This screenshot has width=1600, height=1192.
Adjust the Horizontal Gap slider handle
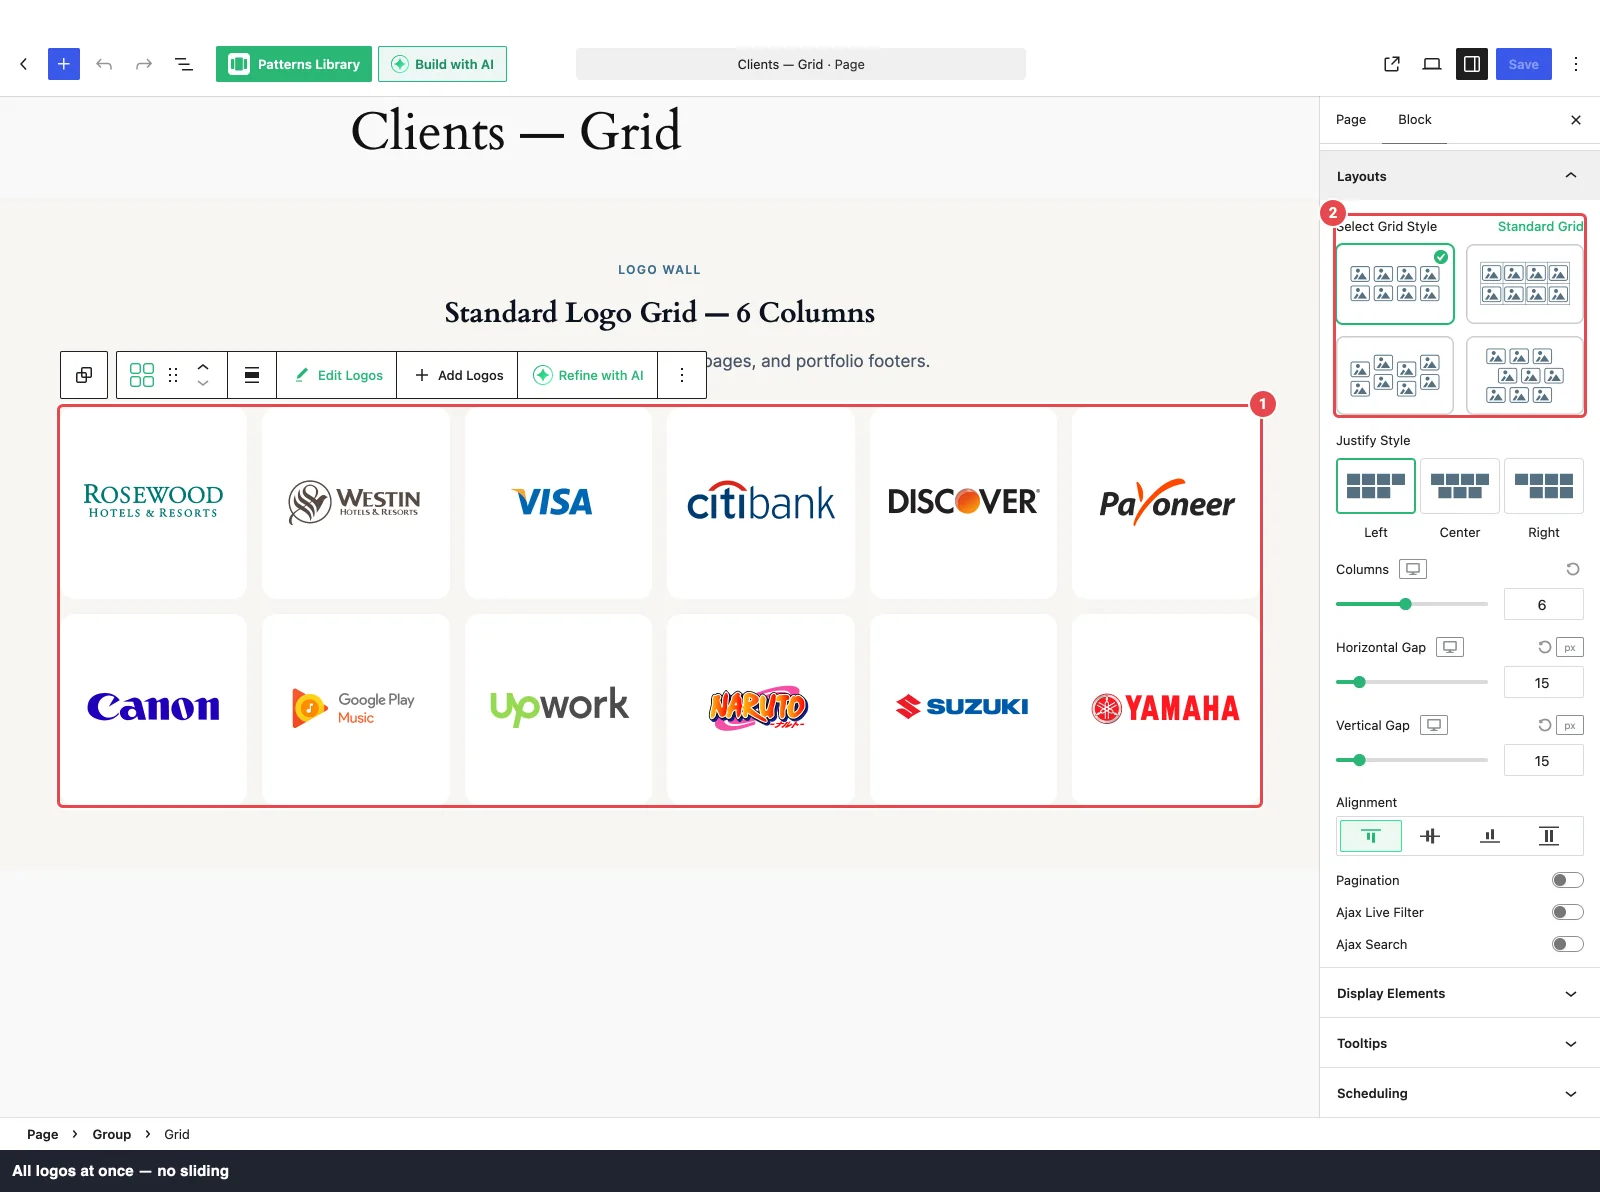pyautogui.click(x=1359, y=682)
